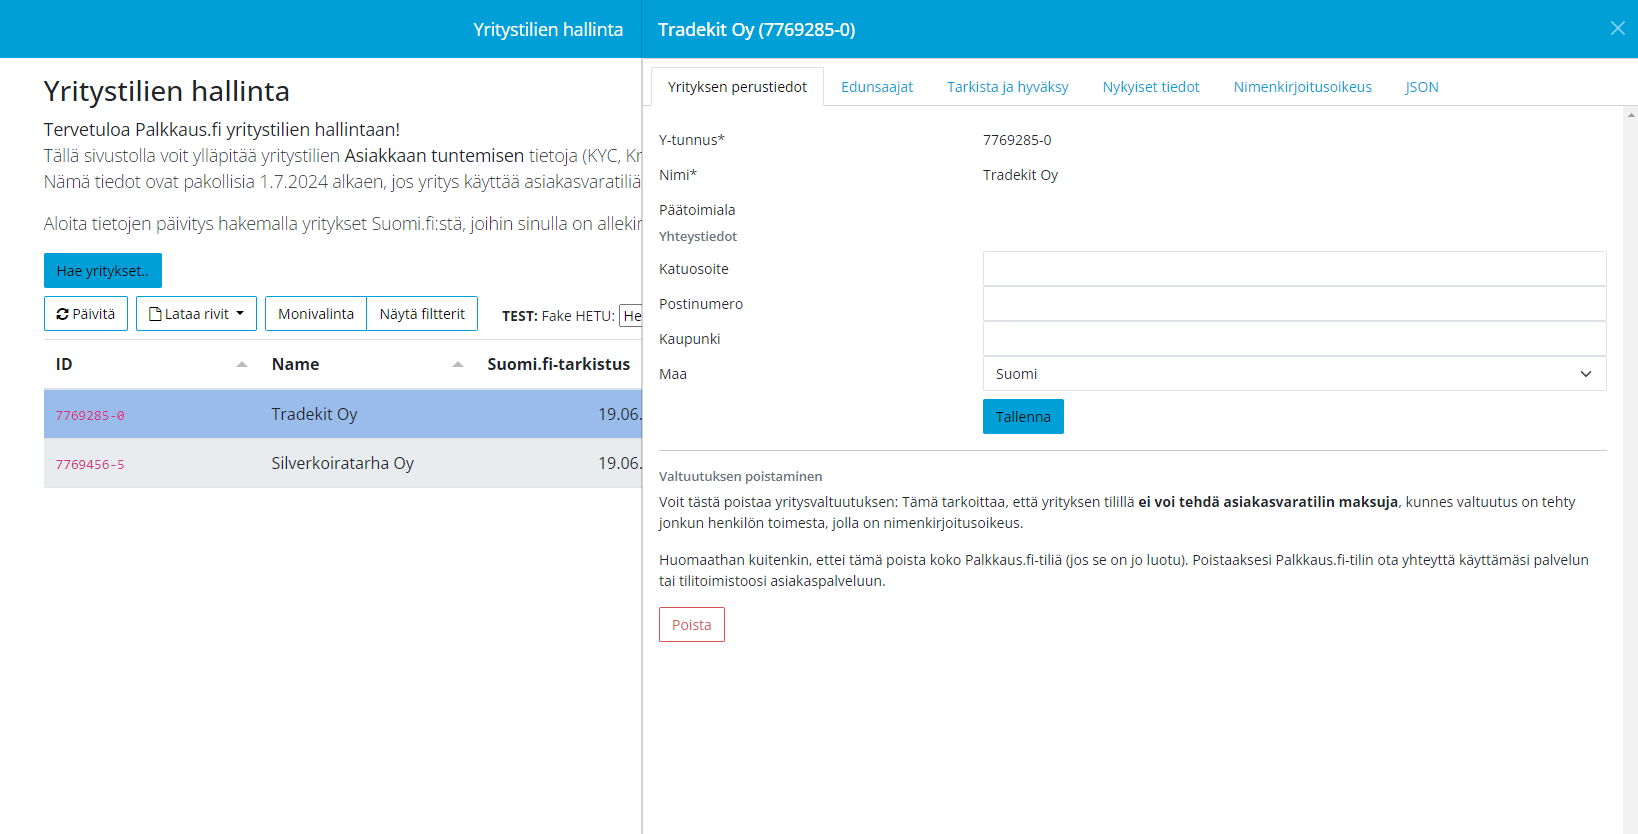Focus the Katuosoite input field
The width and height of the screenshot is (1638, 834).
1294,269
